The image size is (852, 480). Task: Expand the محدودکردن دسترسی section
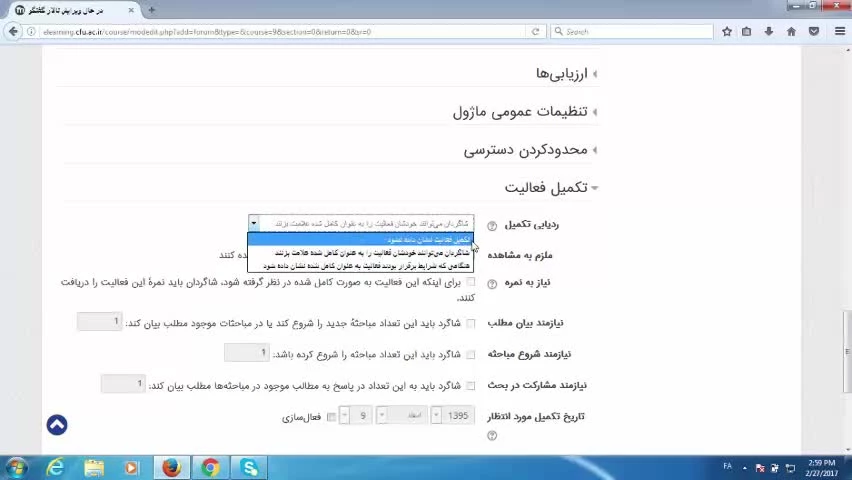click(x=530, y=150)
